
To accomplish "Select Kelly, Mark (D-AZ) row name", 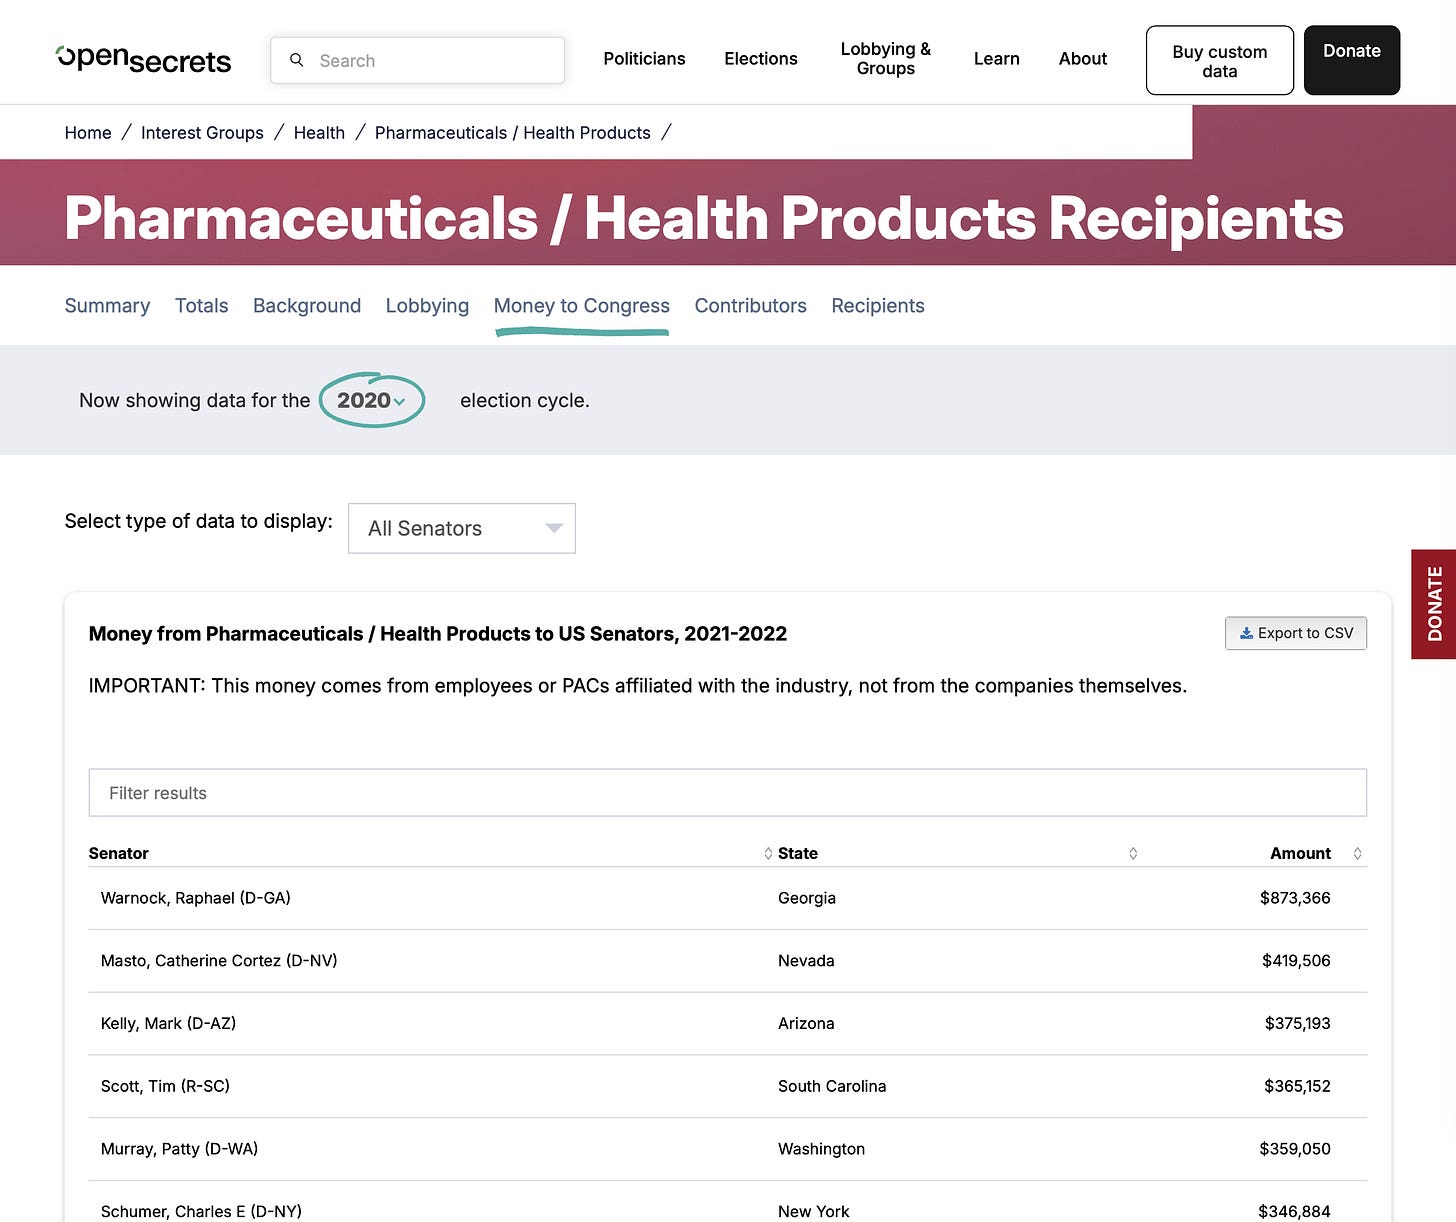I will point(168,1023).
